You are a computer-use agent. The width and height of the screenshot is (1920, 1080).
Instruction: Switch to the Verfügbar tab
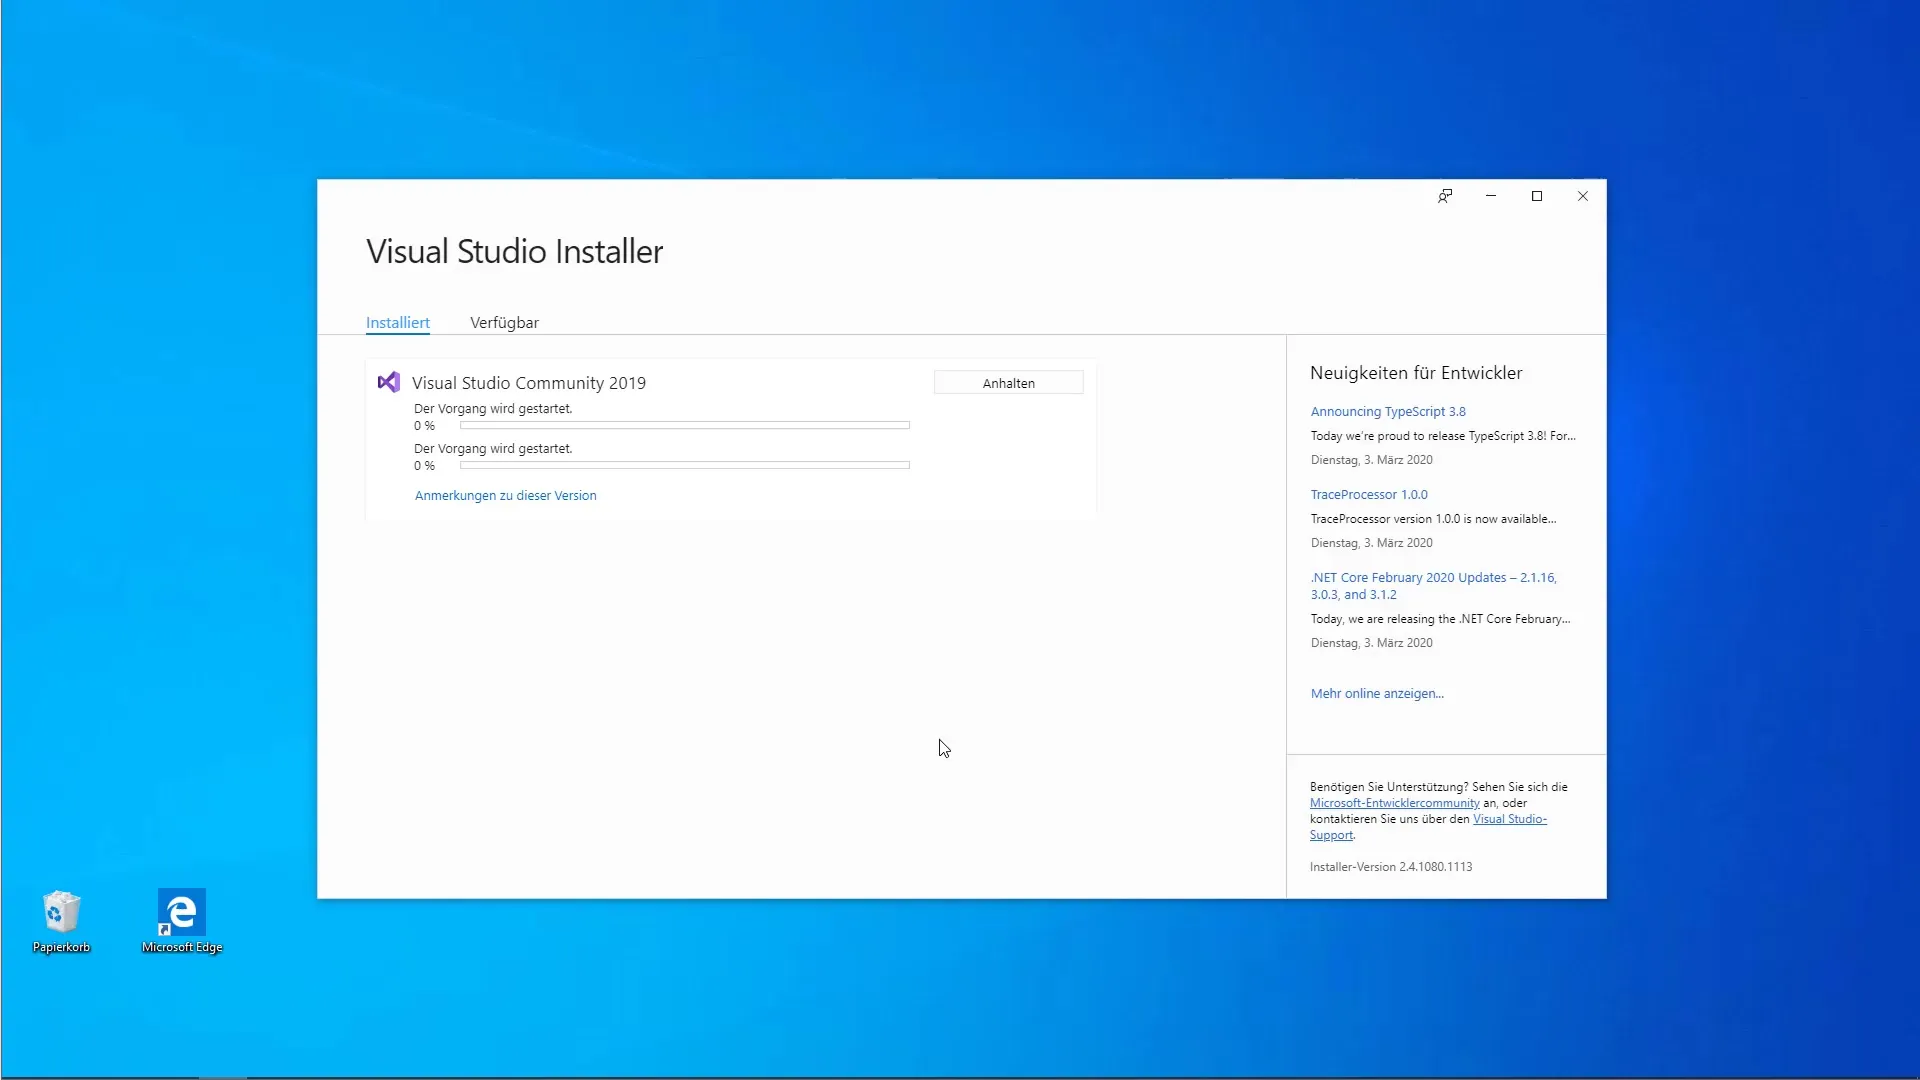[504, 322]
